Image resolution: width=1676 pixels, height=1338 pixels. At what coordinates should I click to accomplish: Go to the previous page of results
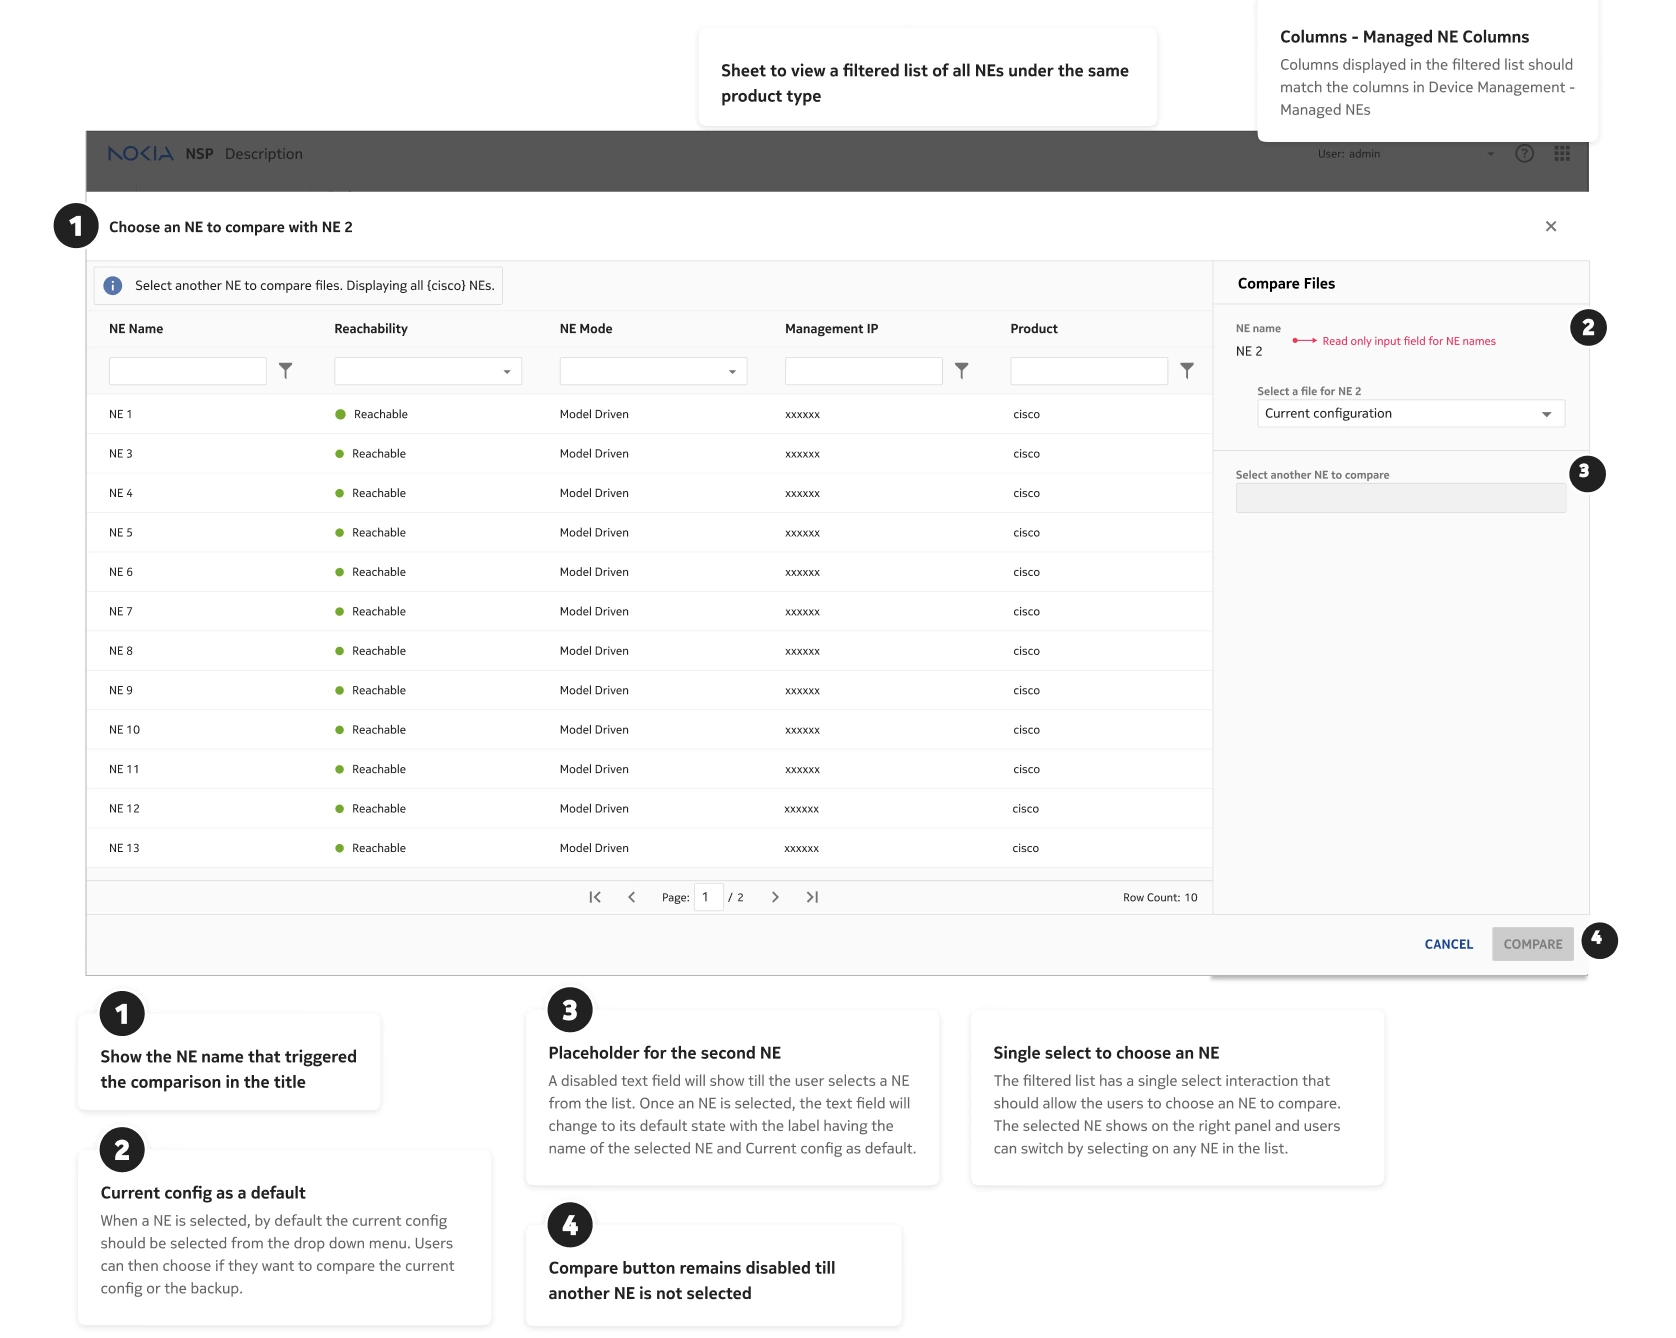coord(632,897)
